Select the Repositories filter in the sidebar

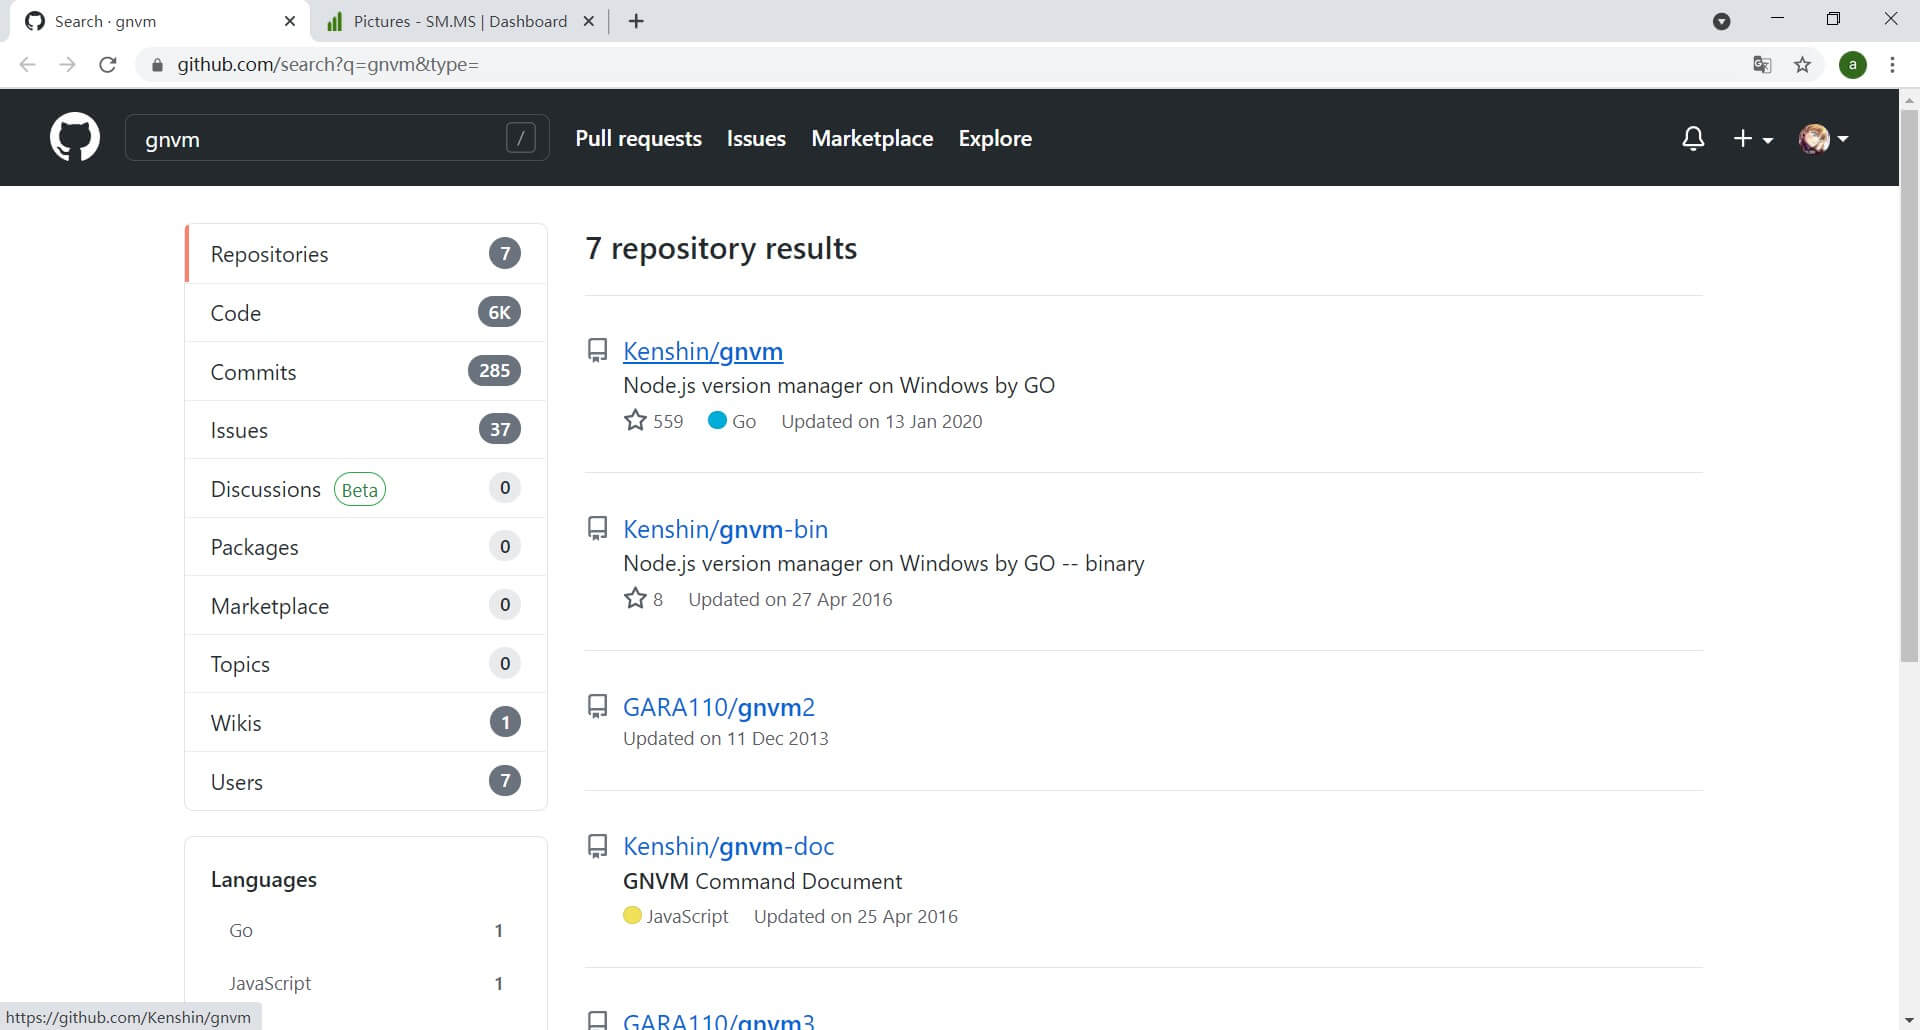pos(366,254)
